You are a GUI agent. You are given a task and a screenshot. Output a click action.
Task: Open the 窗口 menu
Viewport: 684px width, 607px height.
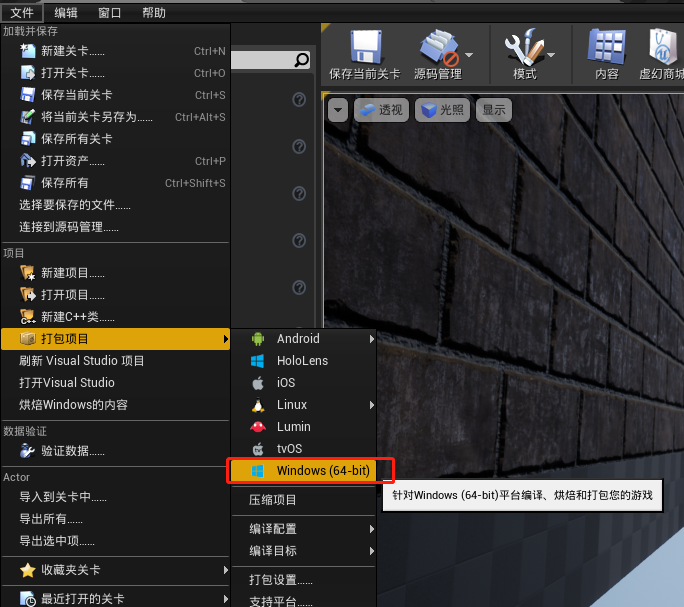(109, 13)
